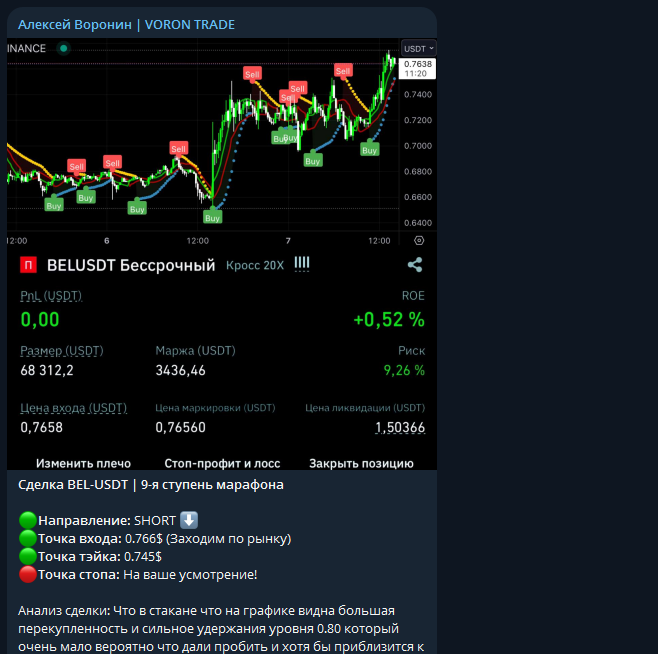Click the lowest Buy marker on the chart
Screen dimensions: 658x654
click(x=212, y=218)
